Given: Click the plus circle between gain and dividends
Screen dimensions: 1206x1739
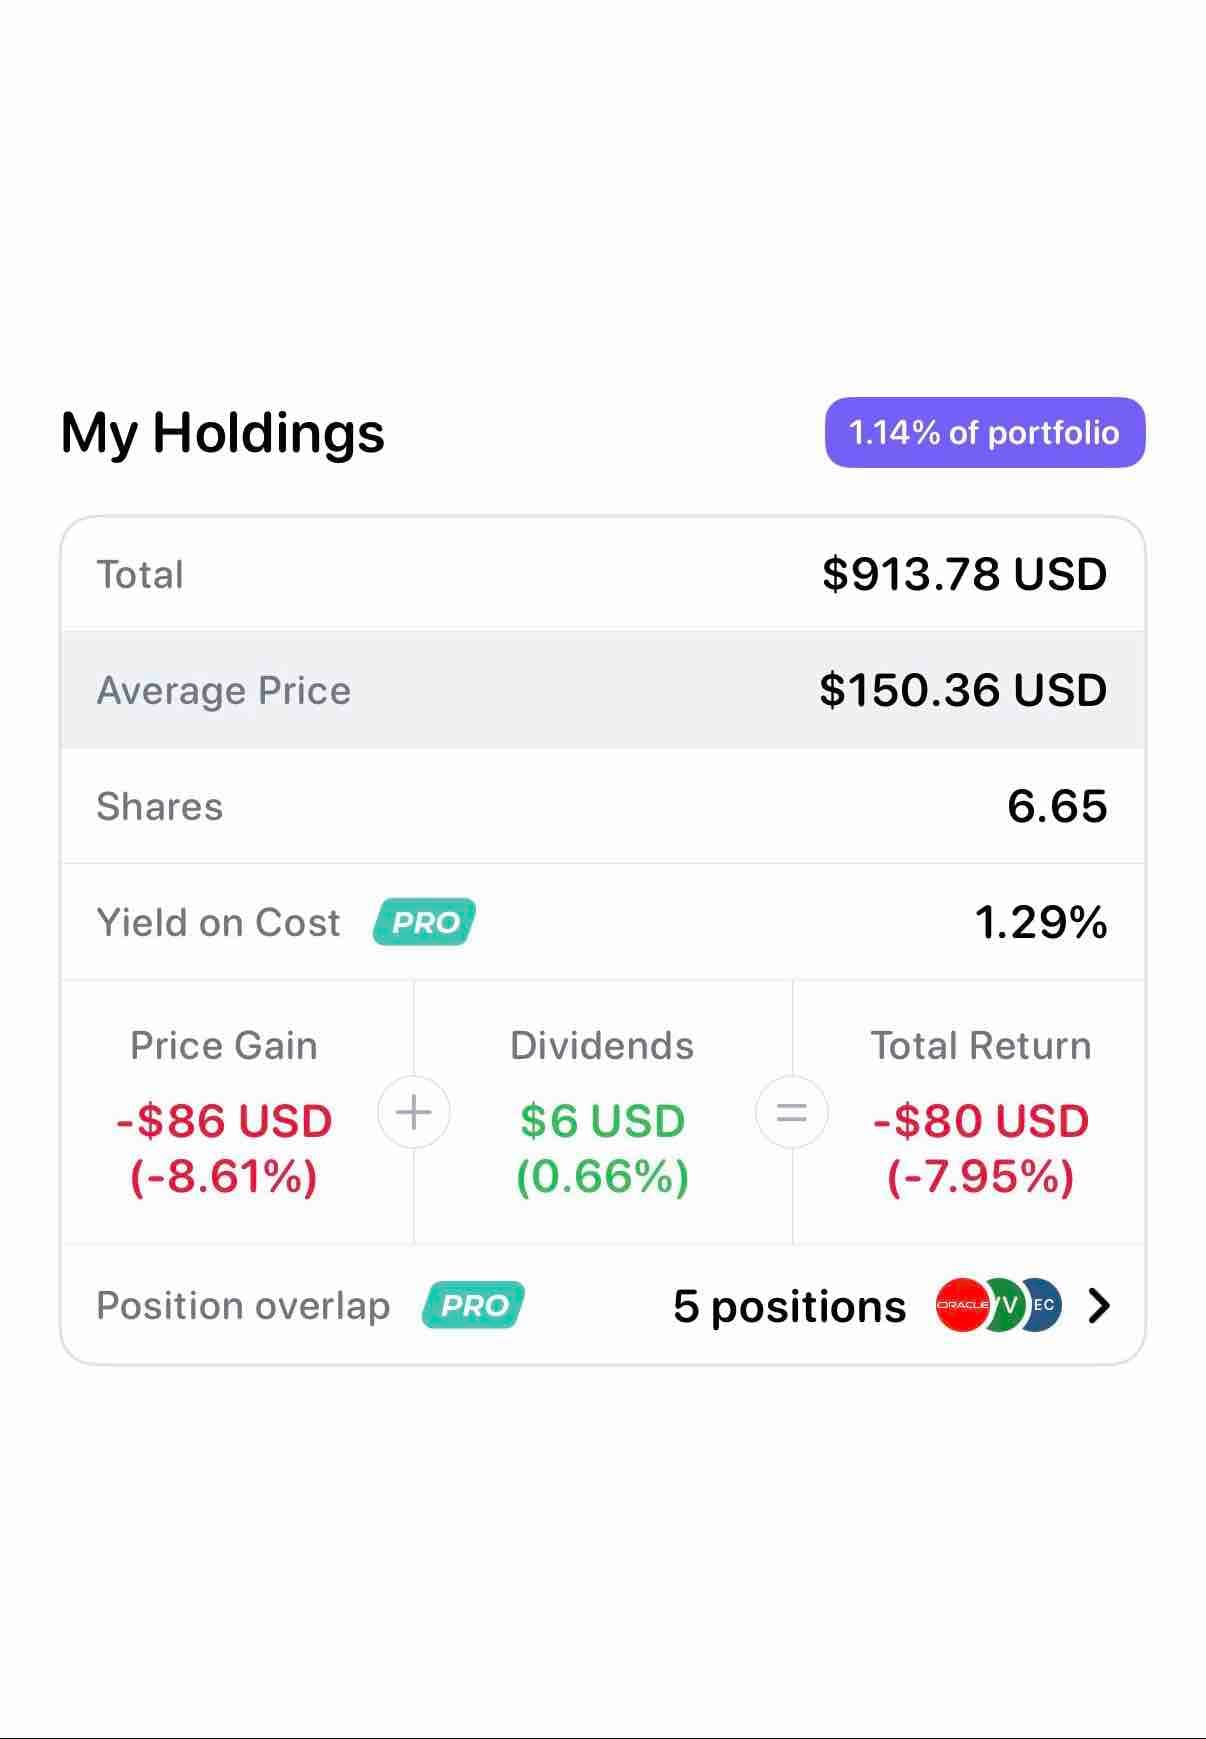Looking at the screenshot, I should [414, 1112].
